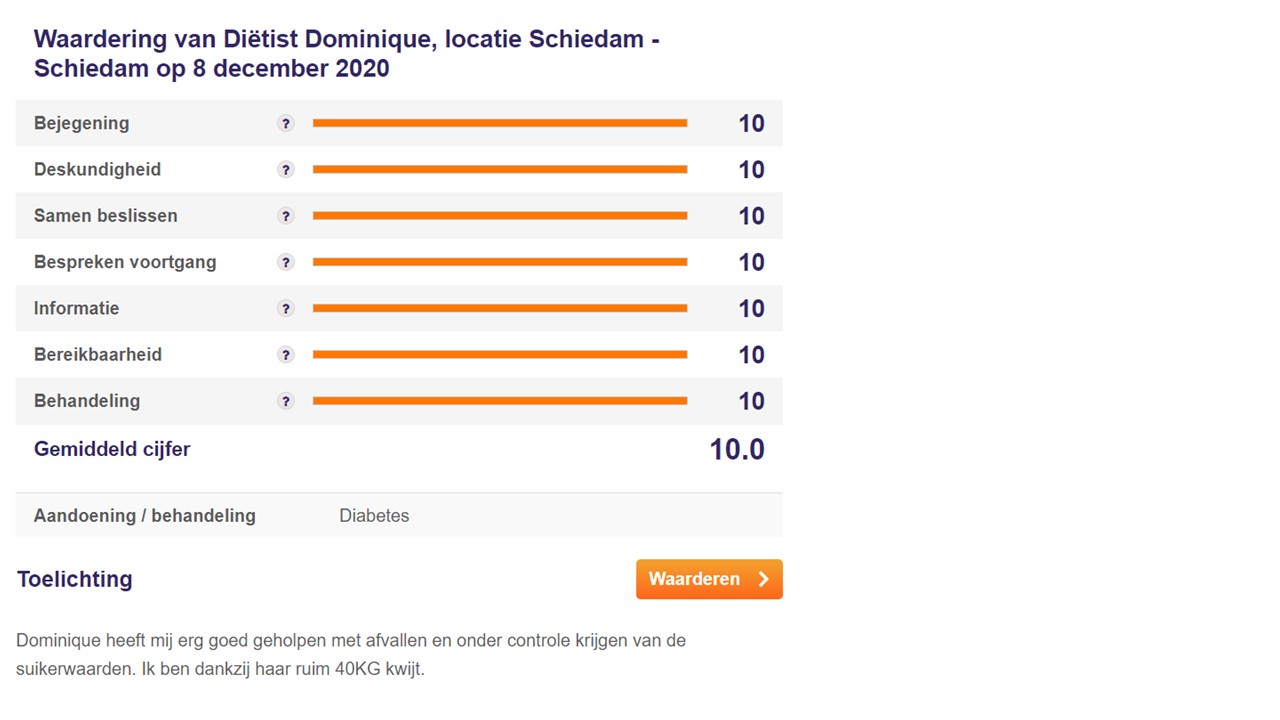Click the 10.0 average score
The height and width of the screenshot is (720, 1280).
pyautogui.click(x=737, y=450)
